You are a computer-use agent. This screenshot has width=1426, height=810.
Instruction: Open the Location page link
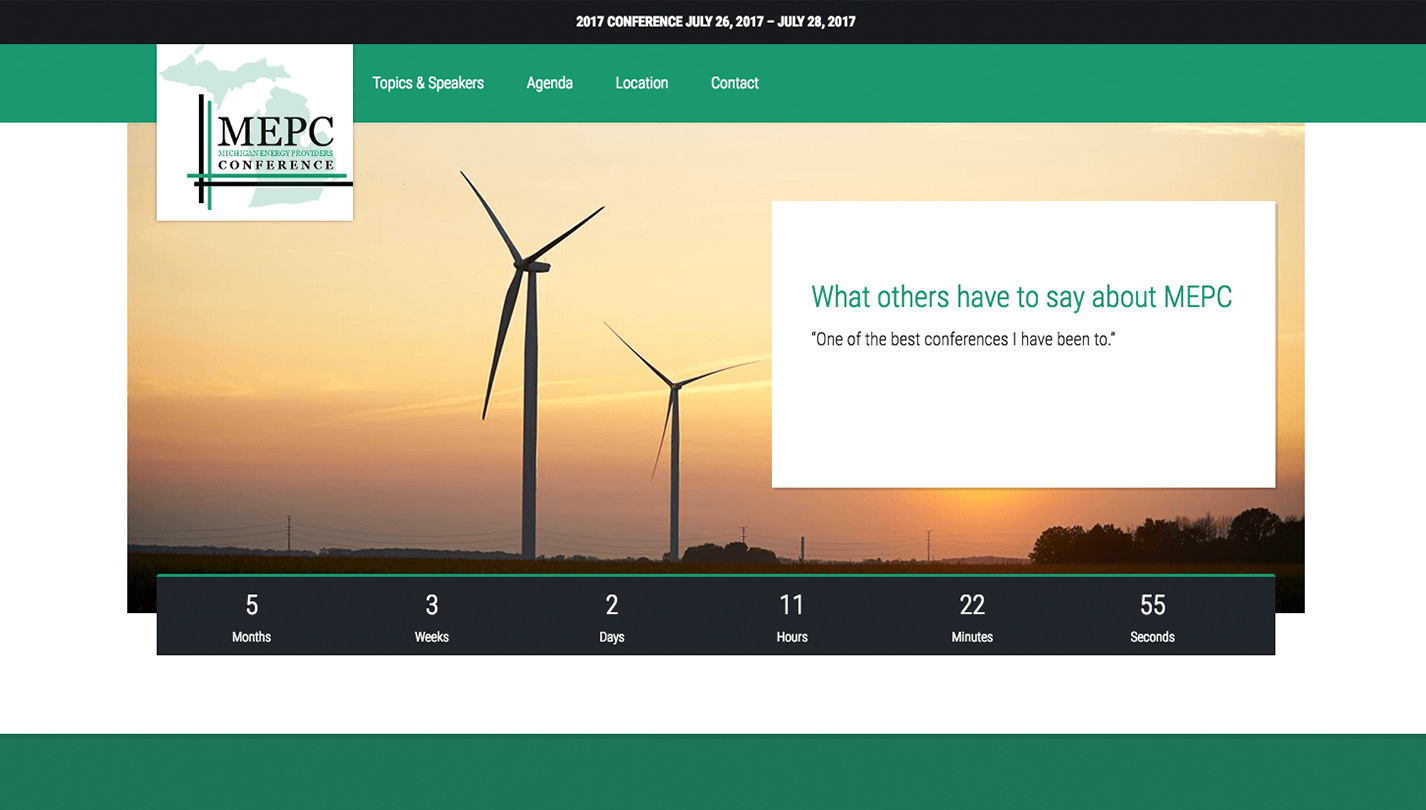(641, 83)
